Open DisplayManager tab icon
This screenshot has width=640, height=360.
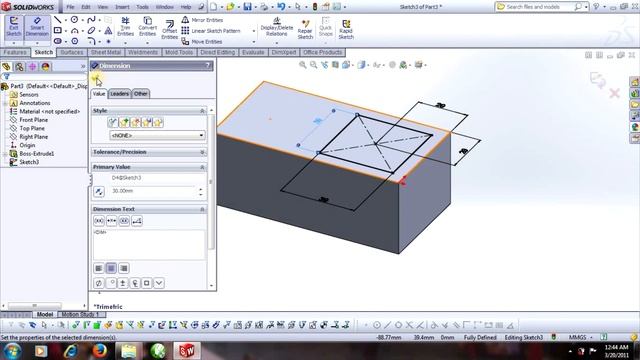tap(45, 67)
